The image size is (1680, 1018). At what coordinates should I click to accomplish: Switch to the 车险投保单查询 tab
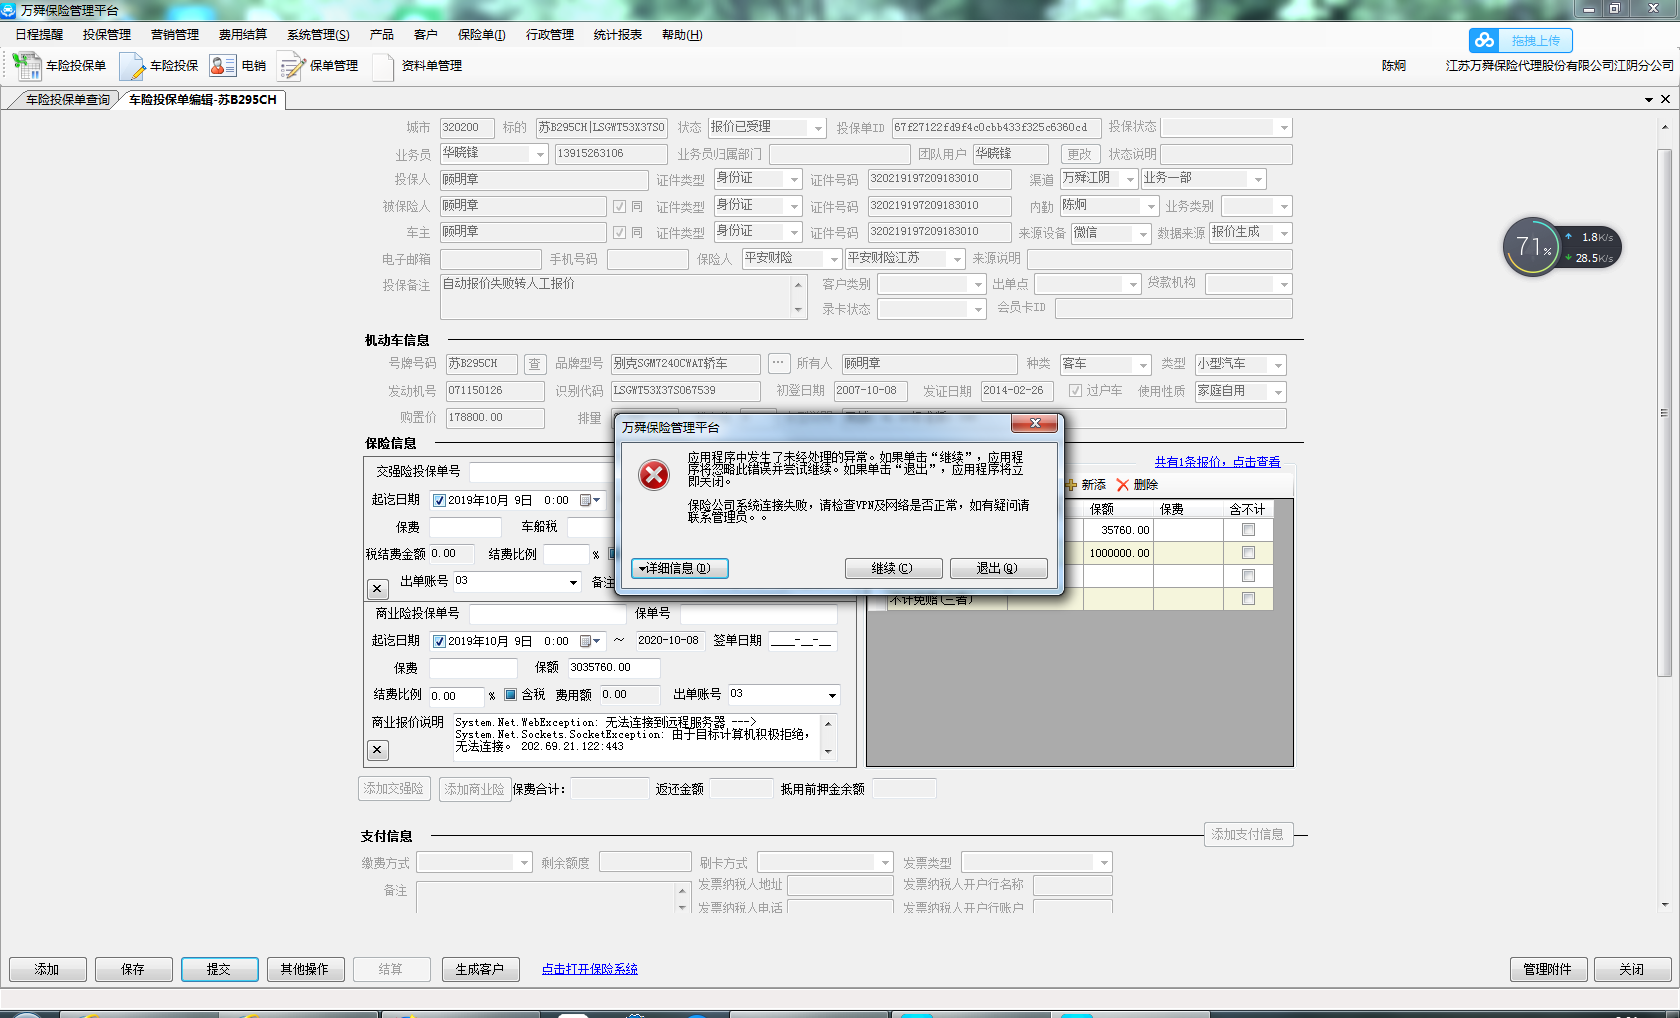click(x=66, y=100)
